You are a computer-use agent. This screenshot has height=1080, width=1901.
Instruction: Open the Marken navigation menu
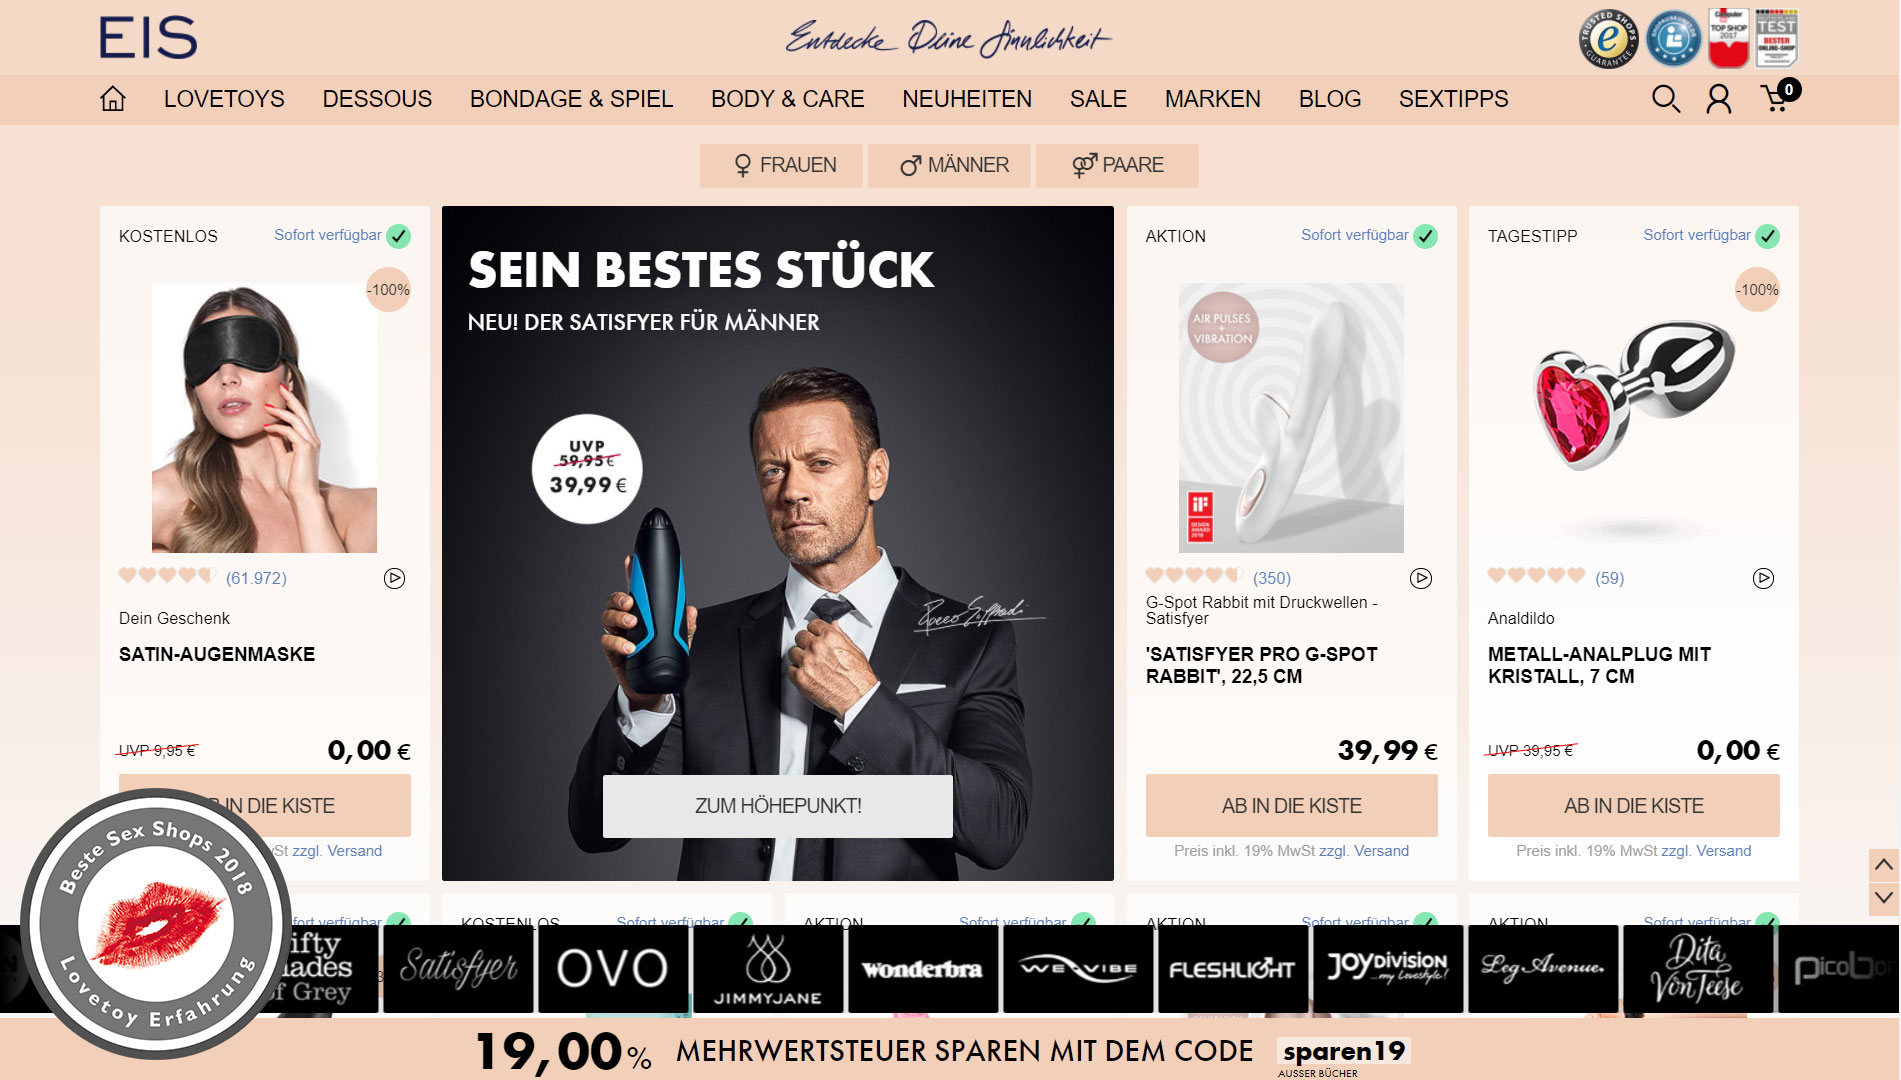coord(1212,99)
